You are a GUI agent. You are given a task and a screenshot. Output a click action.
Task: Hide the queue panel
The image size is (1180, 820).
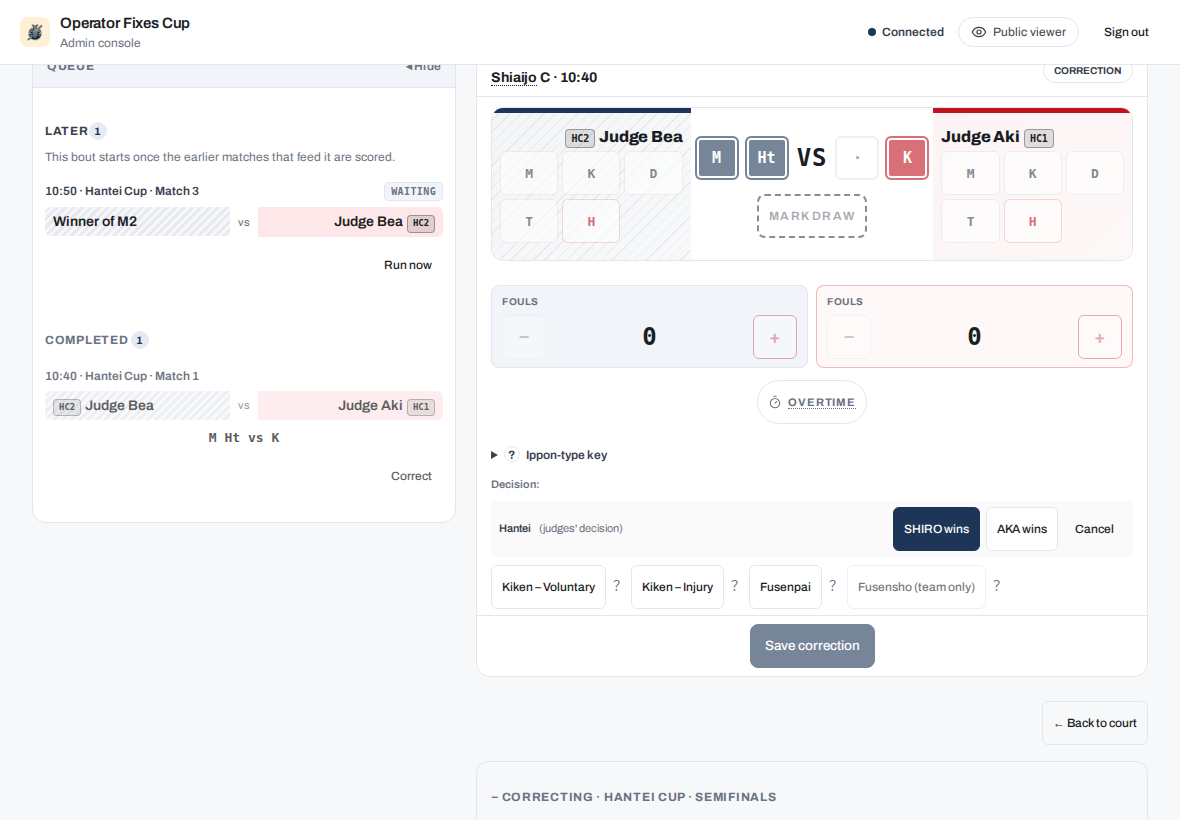click(423, 67)
